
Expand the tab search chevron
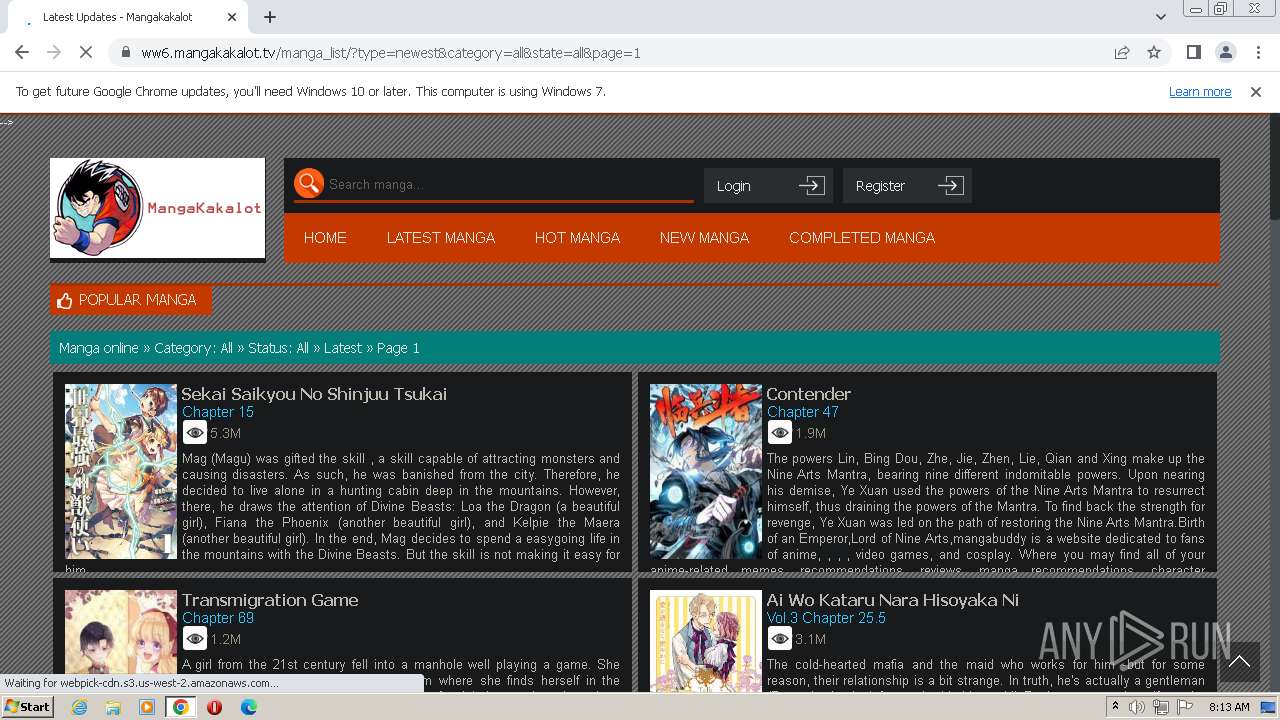click(1160, 17)
